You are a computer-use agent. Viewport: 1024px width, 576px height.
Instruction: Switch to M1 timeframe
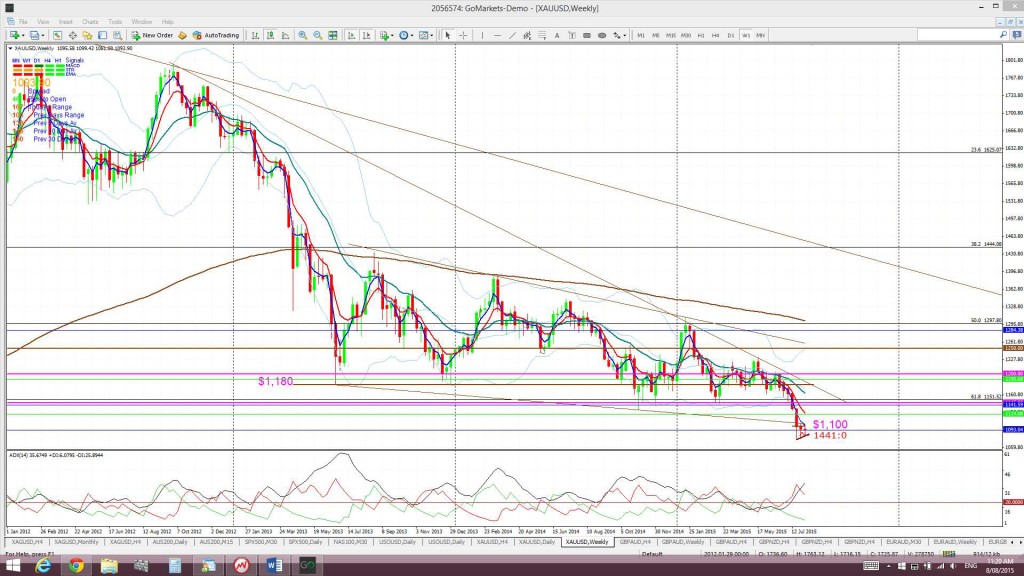click(x=641, y=35)
